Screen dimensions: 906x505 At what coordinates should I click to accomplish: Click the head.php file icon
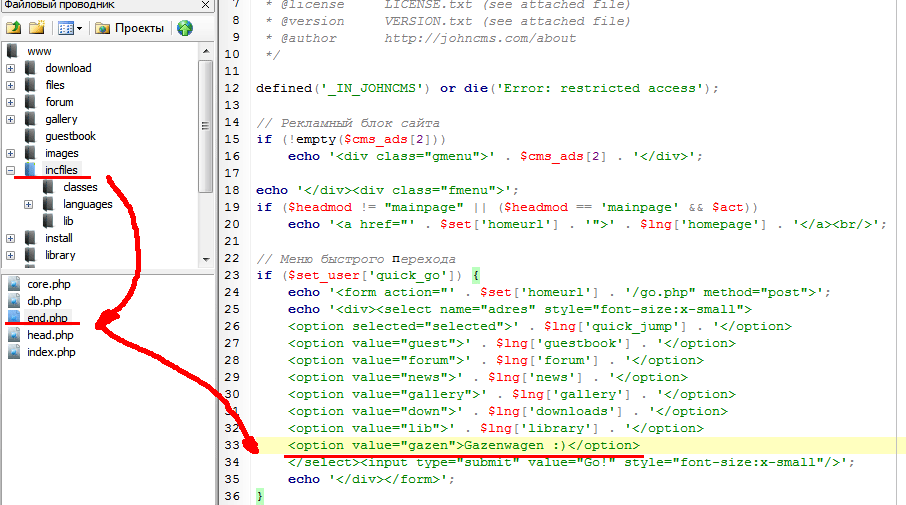point(14,335)
